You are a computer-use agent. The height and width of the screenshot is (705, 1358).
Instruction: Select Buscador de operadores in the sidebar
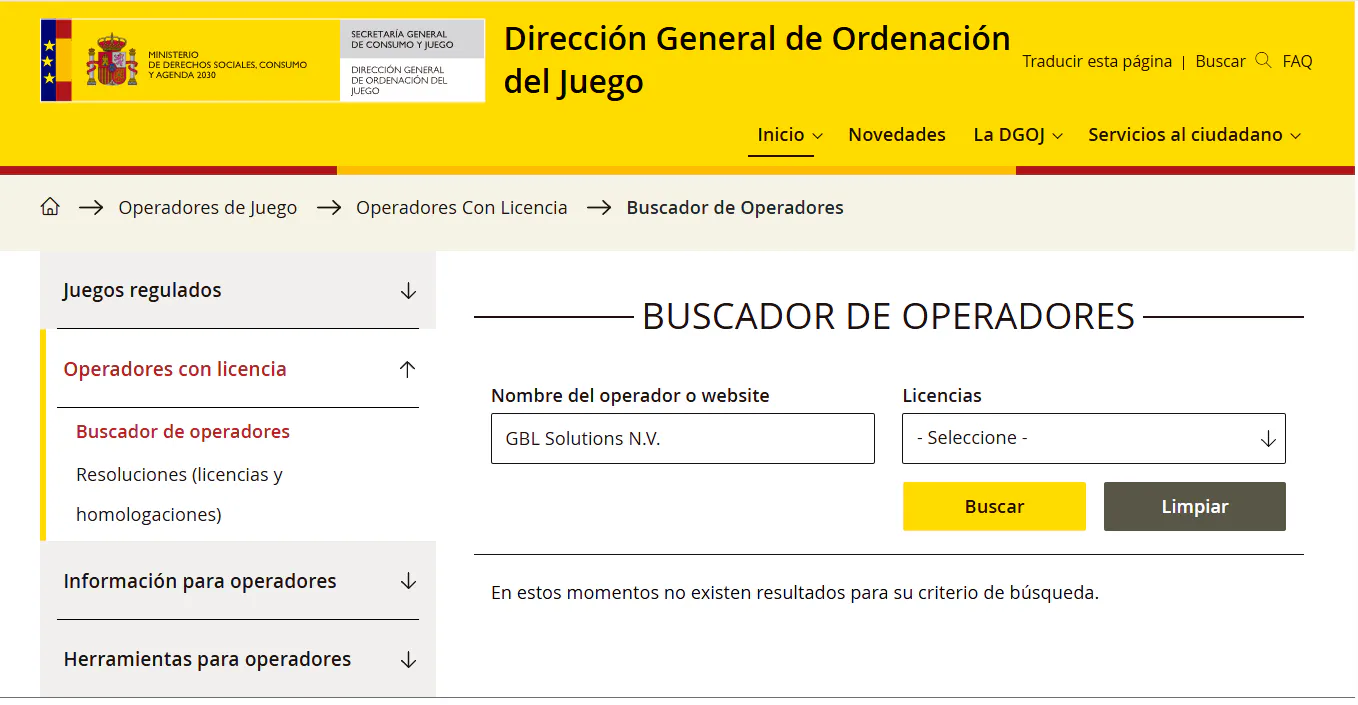point(183,431)
